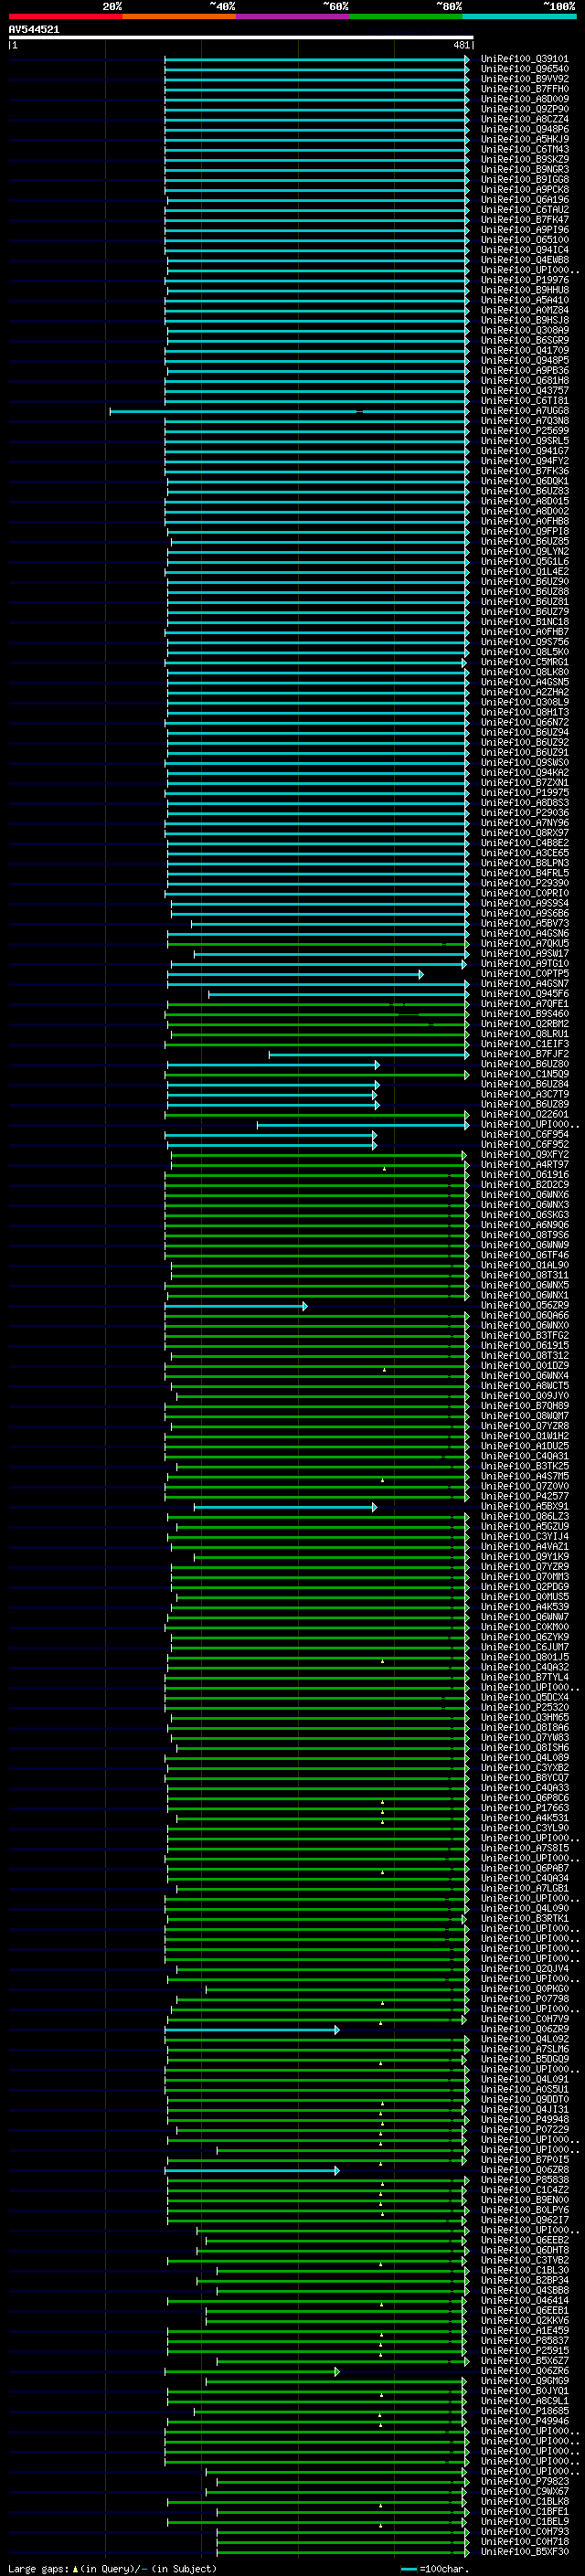
Task: Open hit UniRef100_C0PTP5
Action: (x=524, y=974)
